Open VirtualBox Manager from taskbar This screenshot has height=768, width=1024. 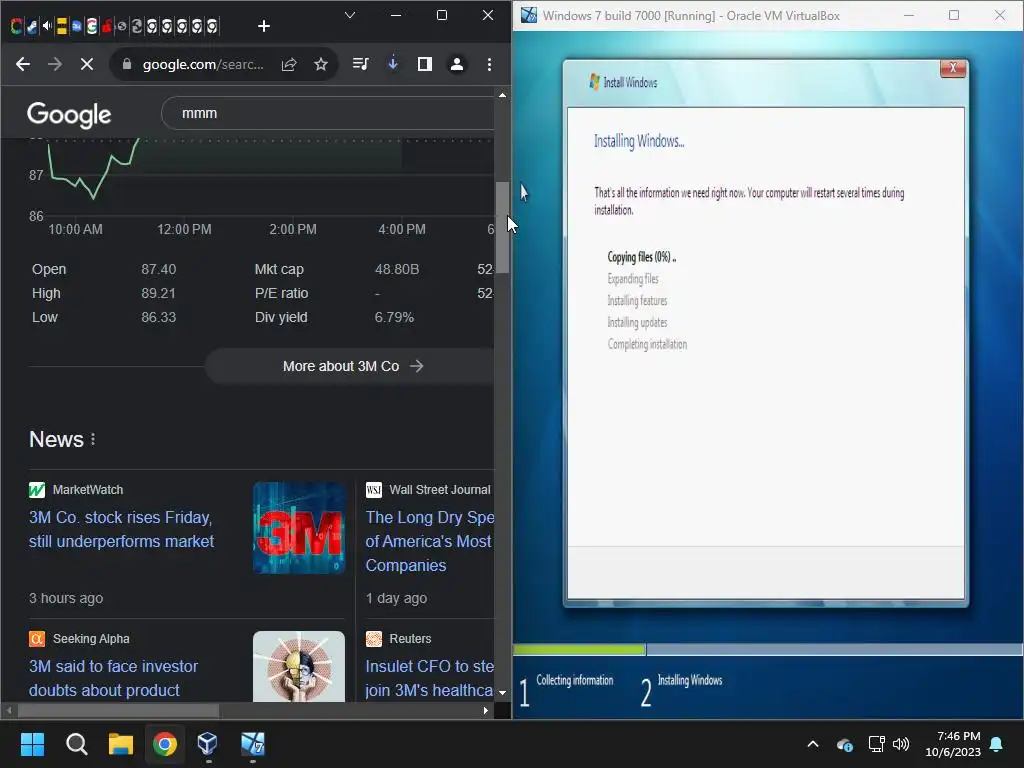tap(208, 744)
